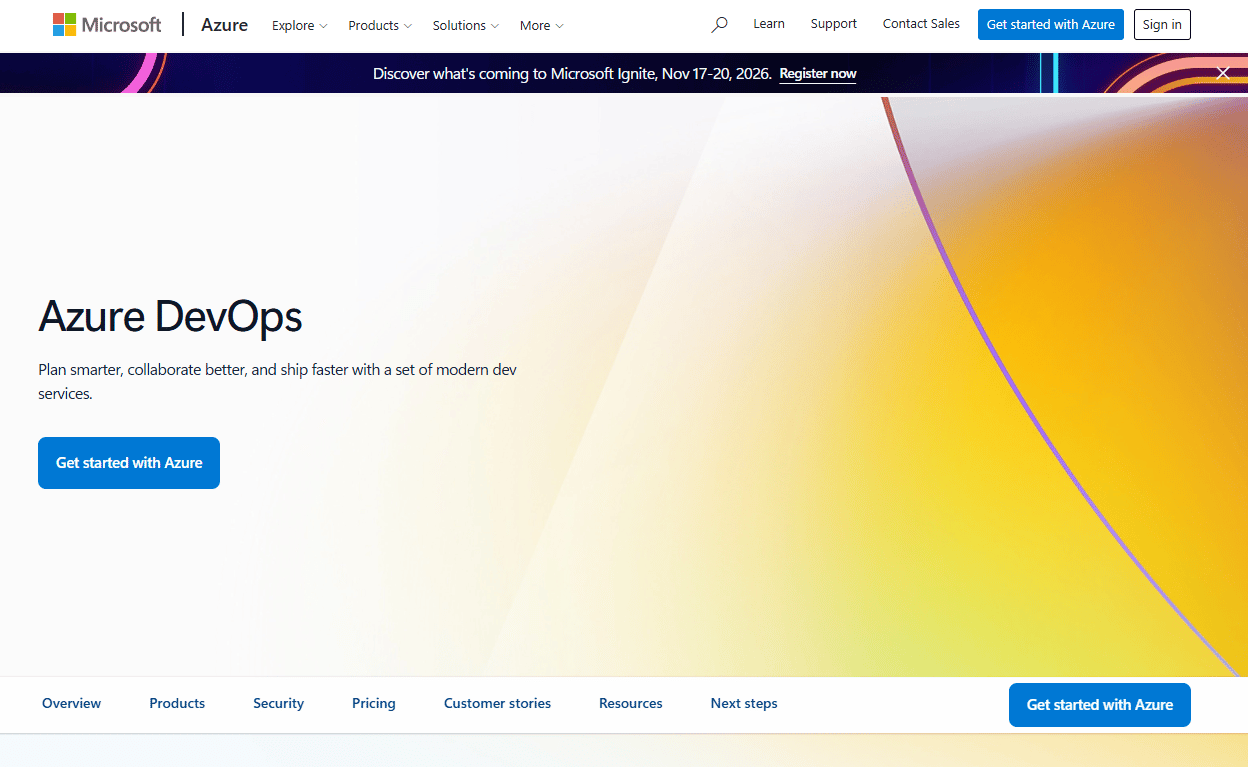
Task: Click the Microsoft logo
Action: click(x=107, y=25)
